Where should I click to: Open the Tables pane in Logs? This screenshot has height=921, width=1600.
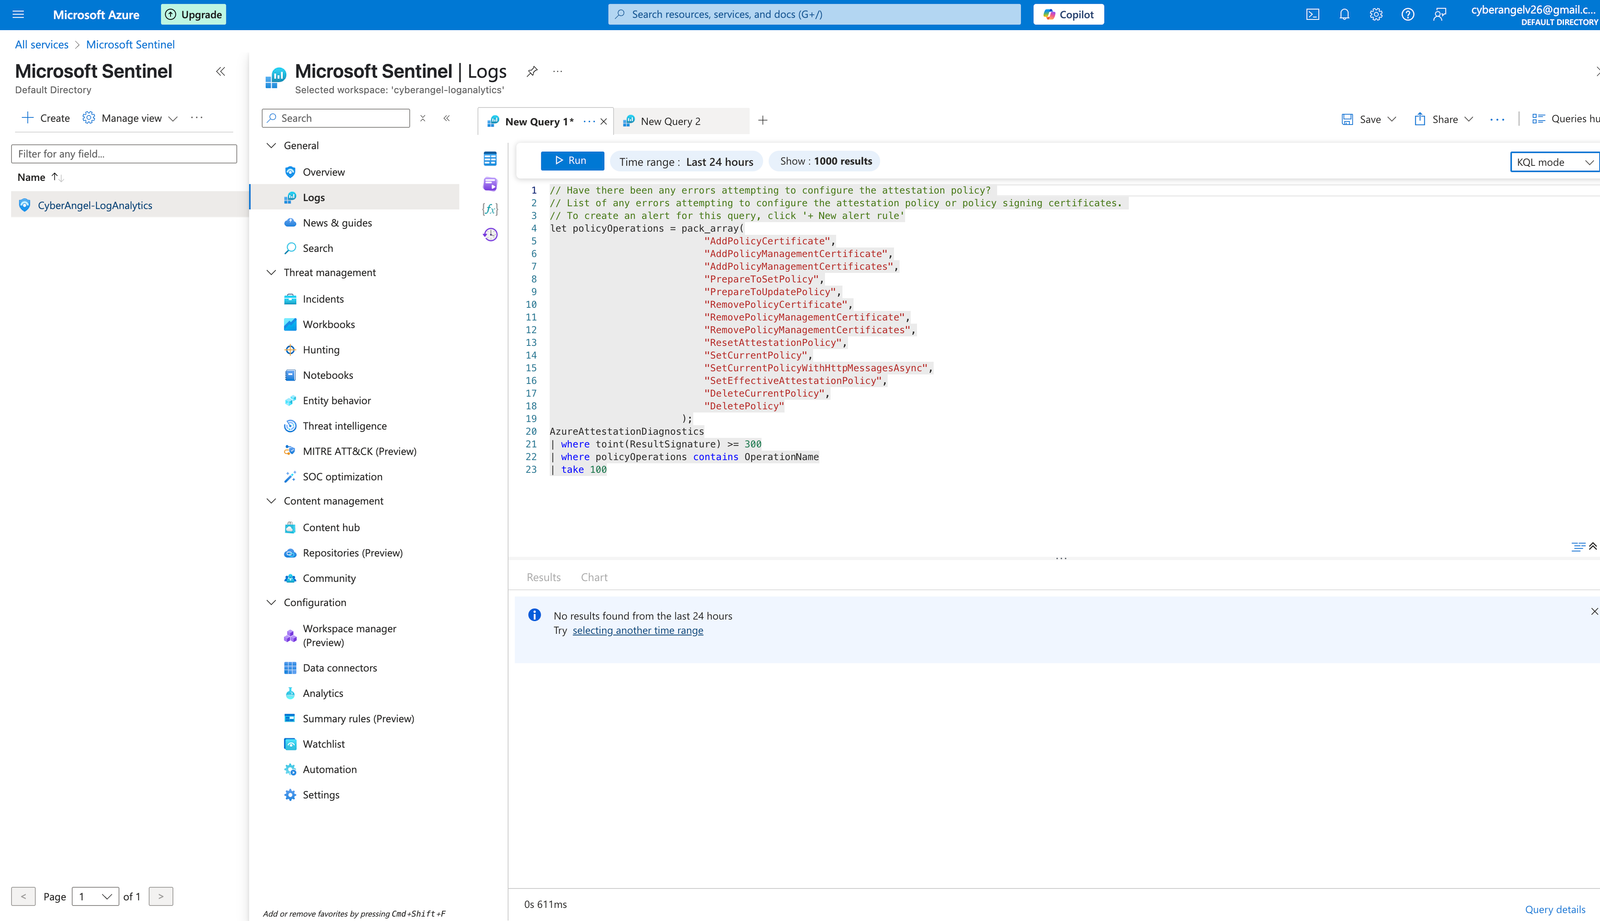pos(490,158)
